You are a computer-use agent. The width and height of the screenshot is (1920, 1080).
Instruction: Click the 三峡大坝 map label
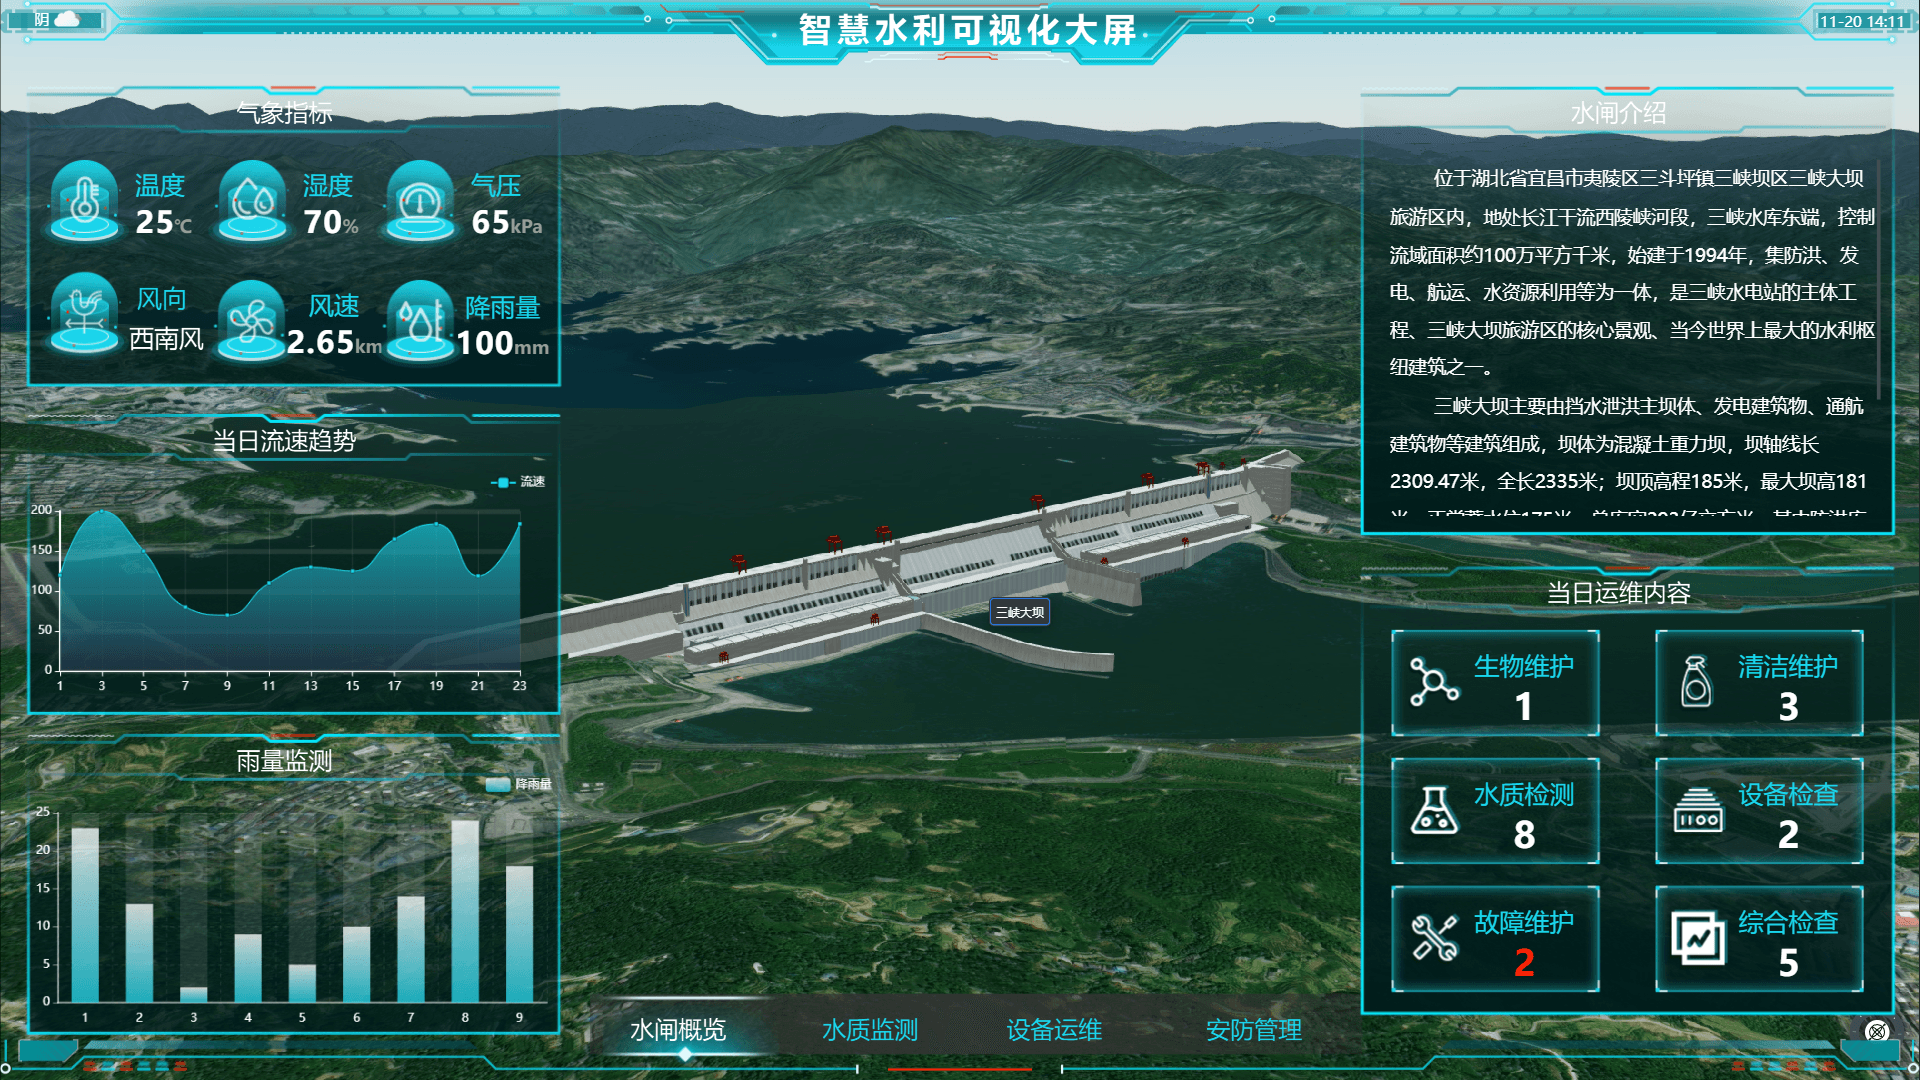click(x=1019, y=612)
